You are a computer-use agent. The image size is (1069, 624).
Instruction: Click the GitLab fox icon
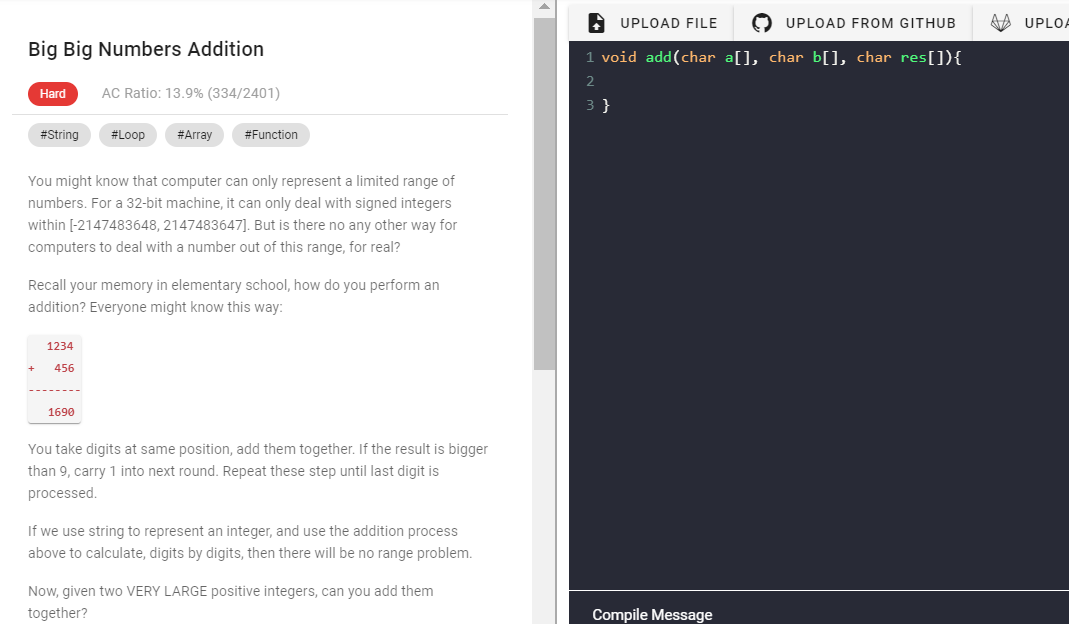point(999,22)
